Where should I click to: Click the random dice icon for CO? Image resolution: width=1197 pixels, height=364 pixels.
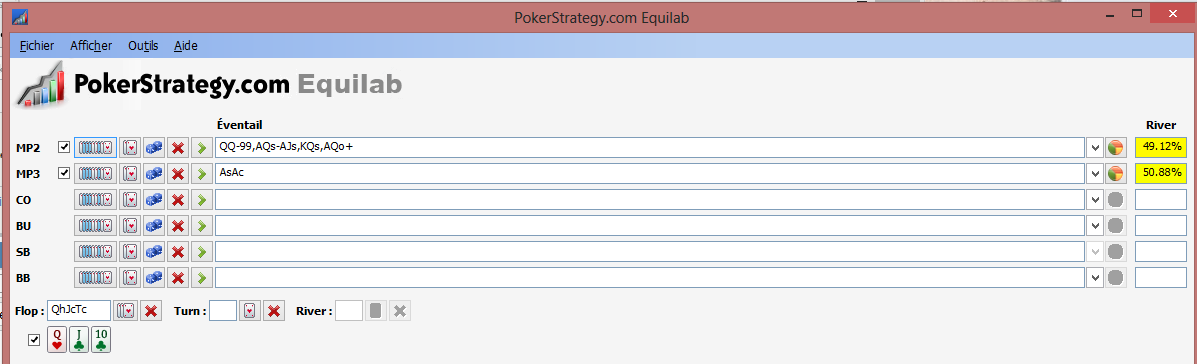pyautogui.click(x=154, y=200)
